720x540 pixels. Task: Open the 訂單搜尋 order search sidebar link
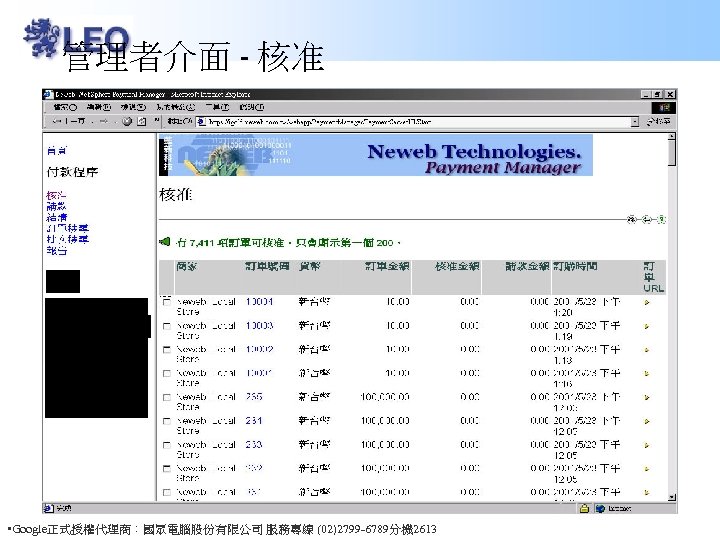pyautogui.click(x=68, y=228)
